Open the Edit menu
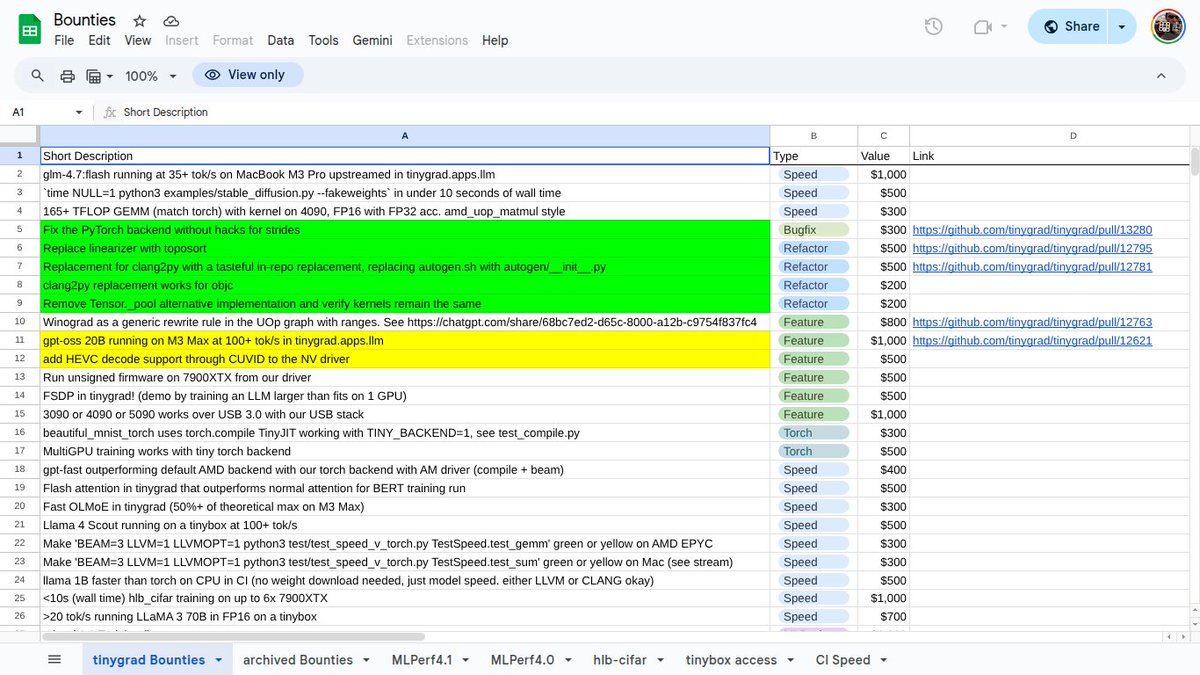This screenshot has height=675, width=1200. tap(99, 40)
